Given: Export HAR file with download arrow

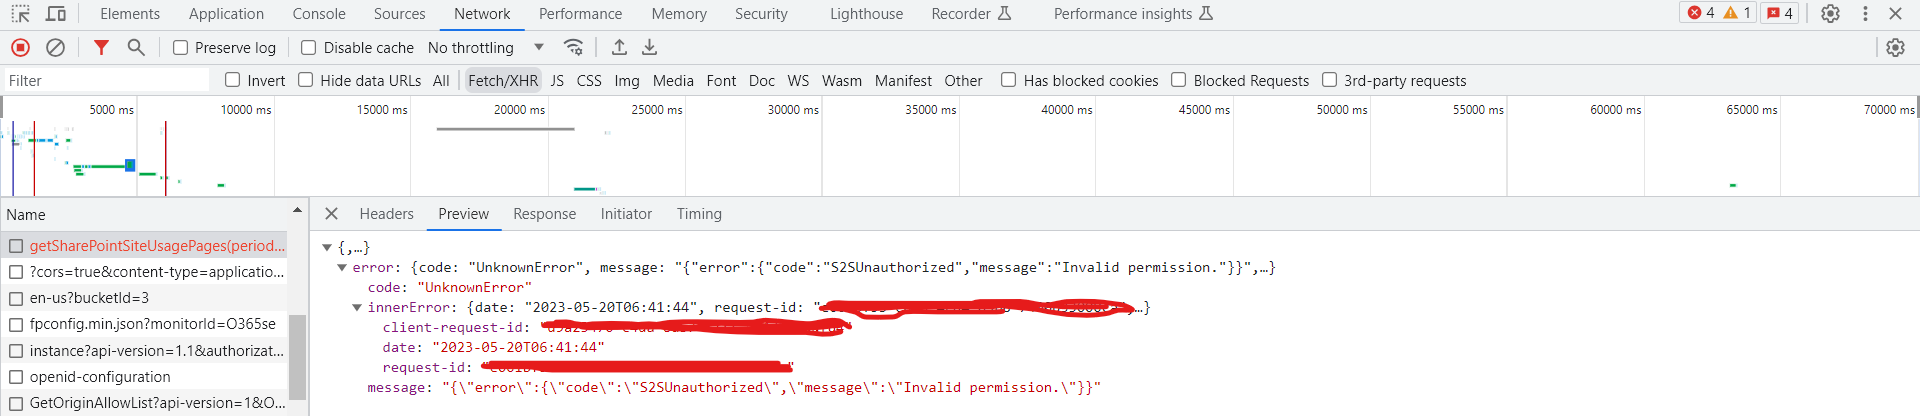Looking at the screenshot, I should coord(650,47).
